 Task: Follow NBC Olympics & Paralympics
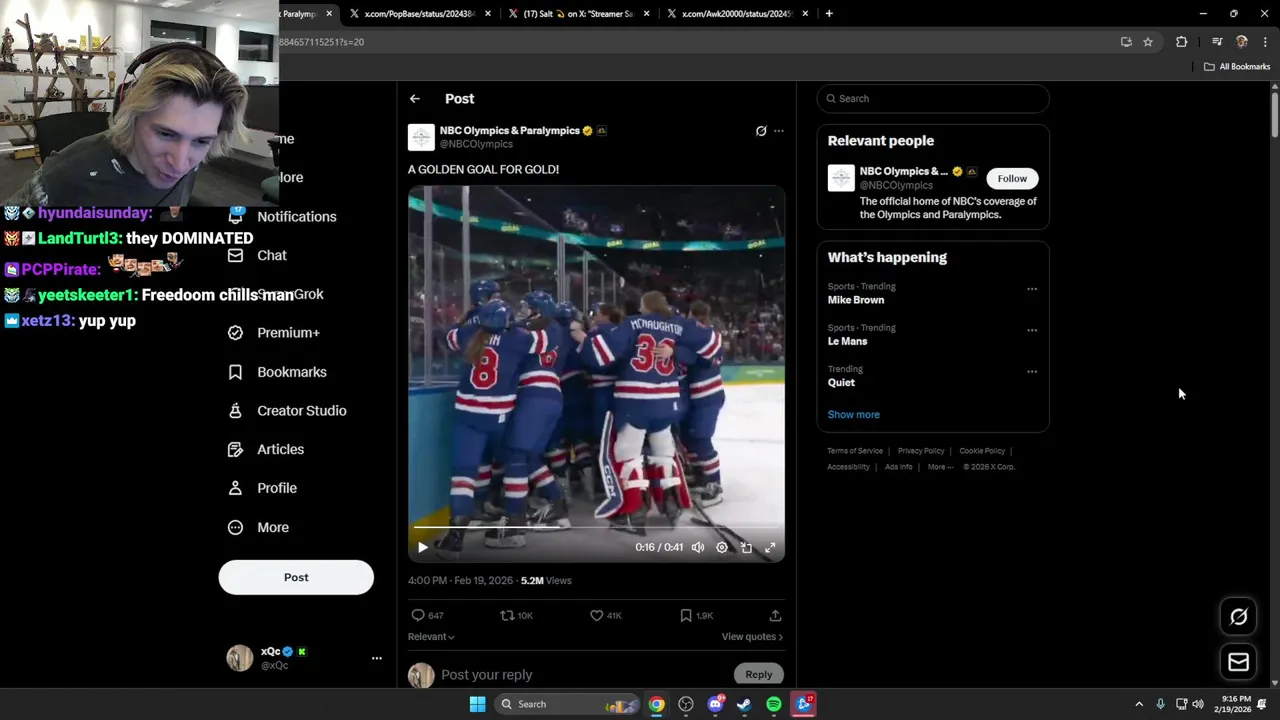(x=1012, y=179)
